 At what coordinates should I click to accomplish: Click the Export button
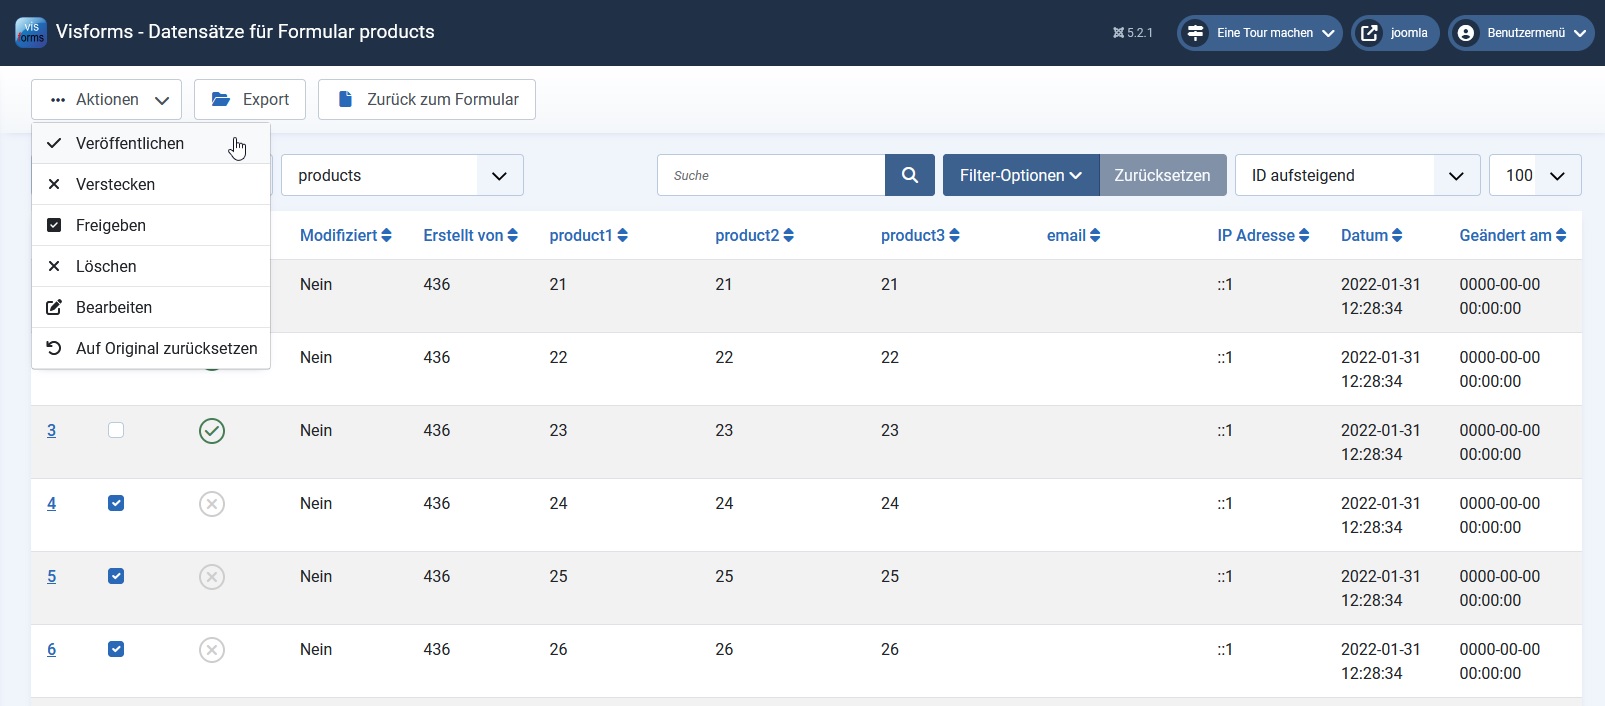[x=250, y=100]
